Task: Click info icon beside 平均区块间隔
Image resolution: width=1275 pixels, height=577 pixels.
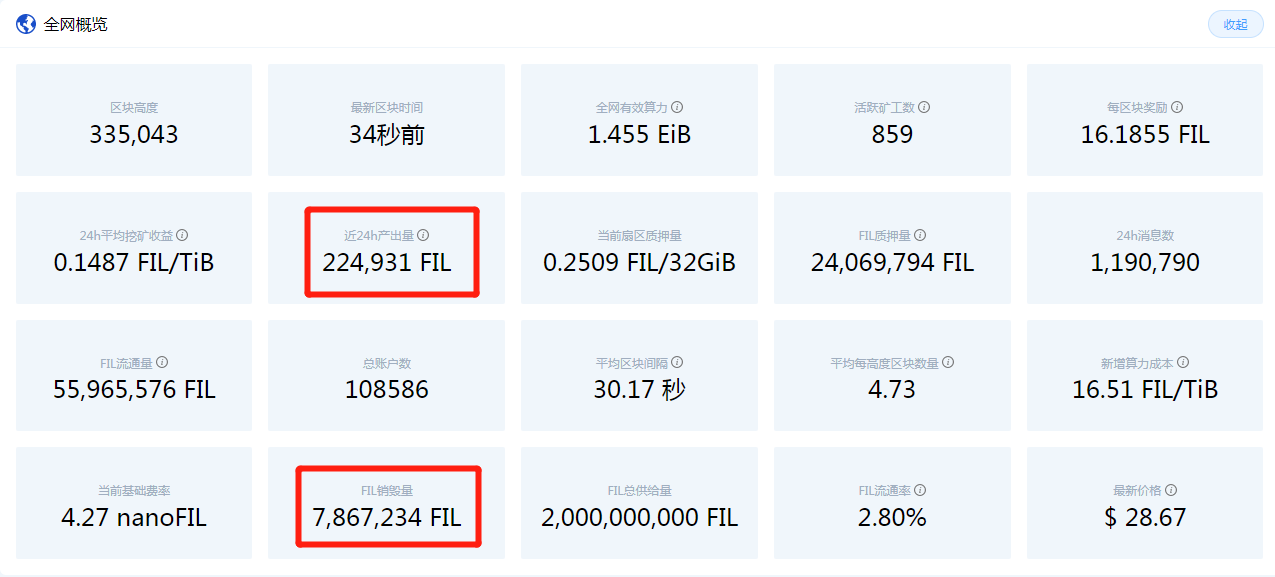Action: point(677,363)
